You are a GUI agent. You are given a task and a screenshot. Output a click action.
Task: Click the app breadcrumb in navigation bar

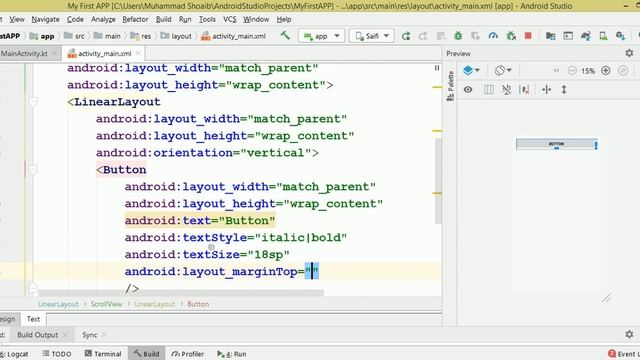coord(42,36)
